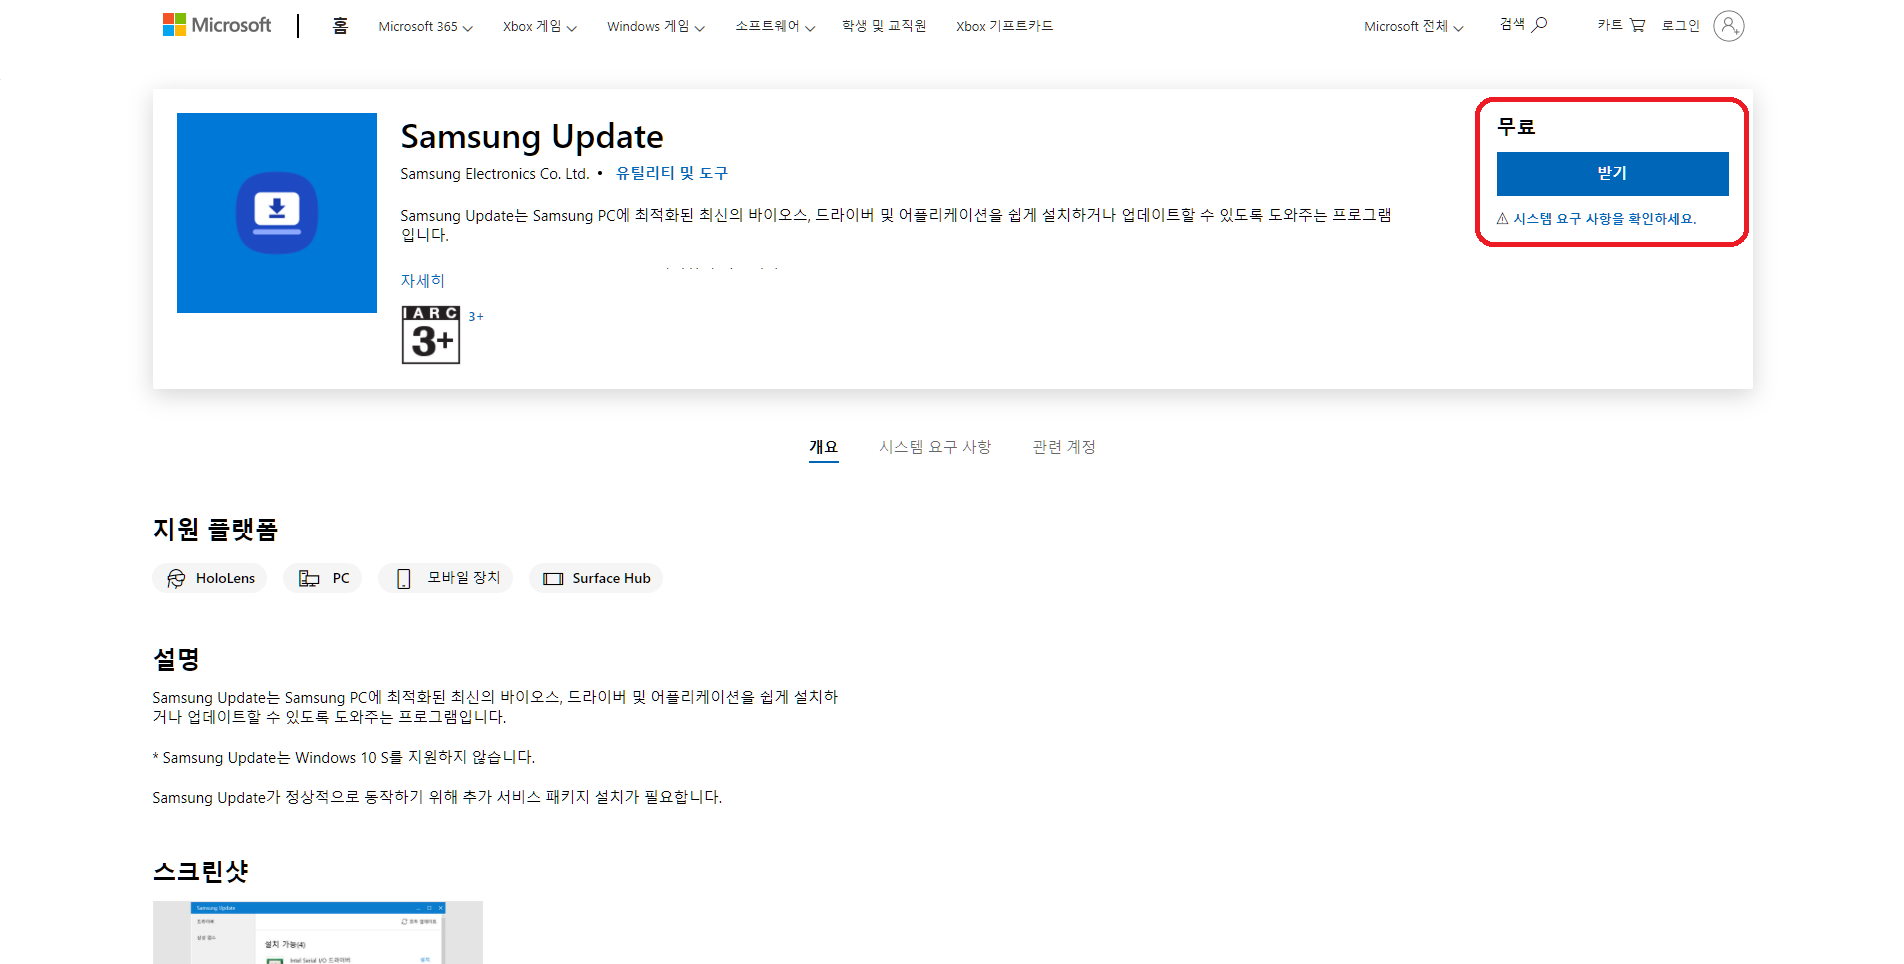This screenshot has width=1904, height=964.
Task: Open the 유틸리티 및 도구 category link
Action: pyautogui.click(x=672, y=173)
